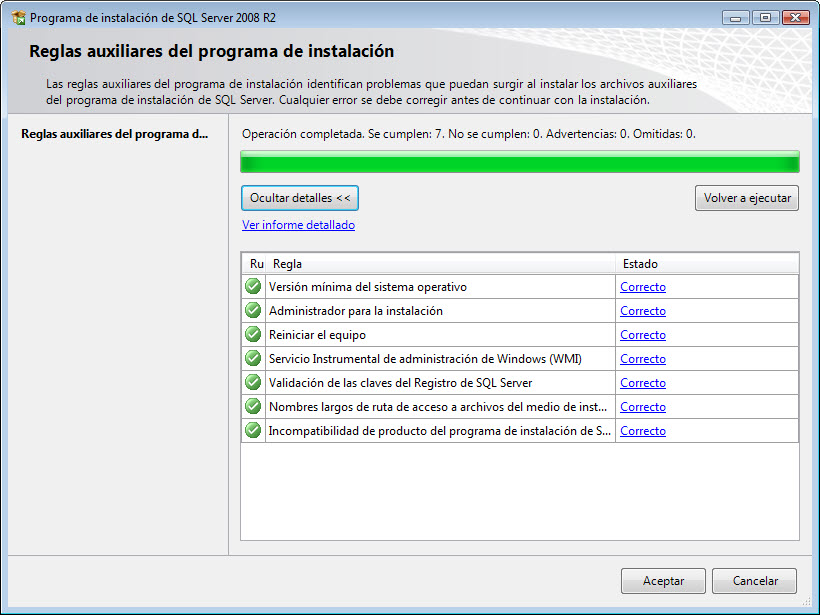The width and height of the screenshot is (820, 615).
Task: Click the Regla column header
Action: pos(440,264)
